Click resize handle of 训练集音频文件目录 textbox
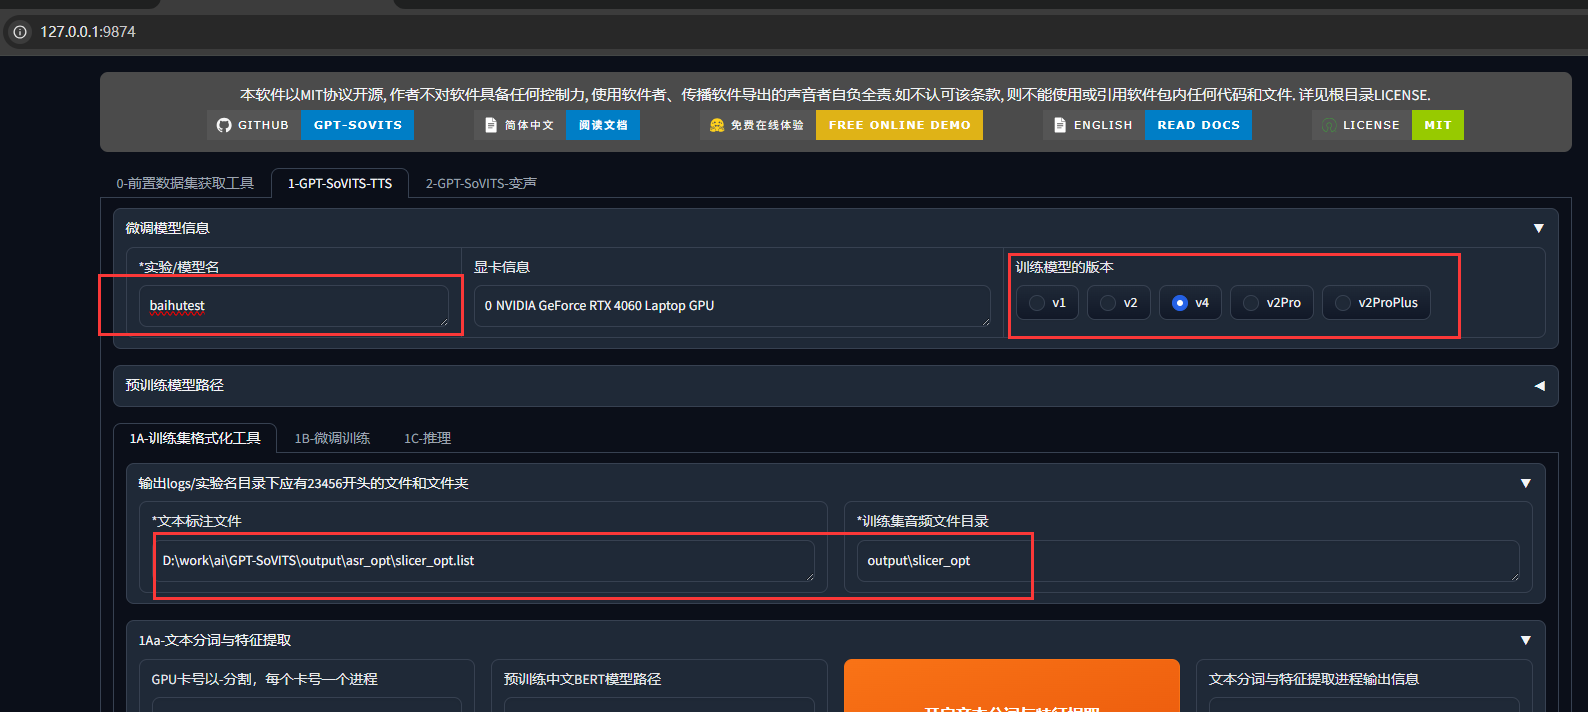1588x712 pixels. pyautogui.click(x=1514, y=576)
